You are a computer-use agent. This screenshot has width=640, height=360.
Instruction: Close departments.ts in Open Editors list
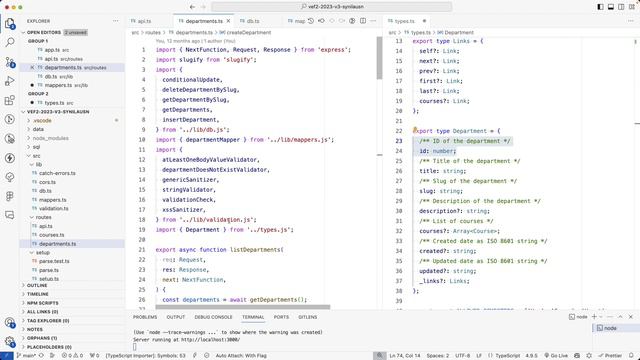32,68
